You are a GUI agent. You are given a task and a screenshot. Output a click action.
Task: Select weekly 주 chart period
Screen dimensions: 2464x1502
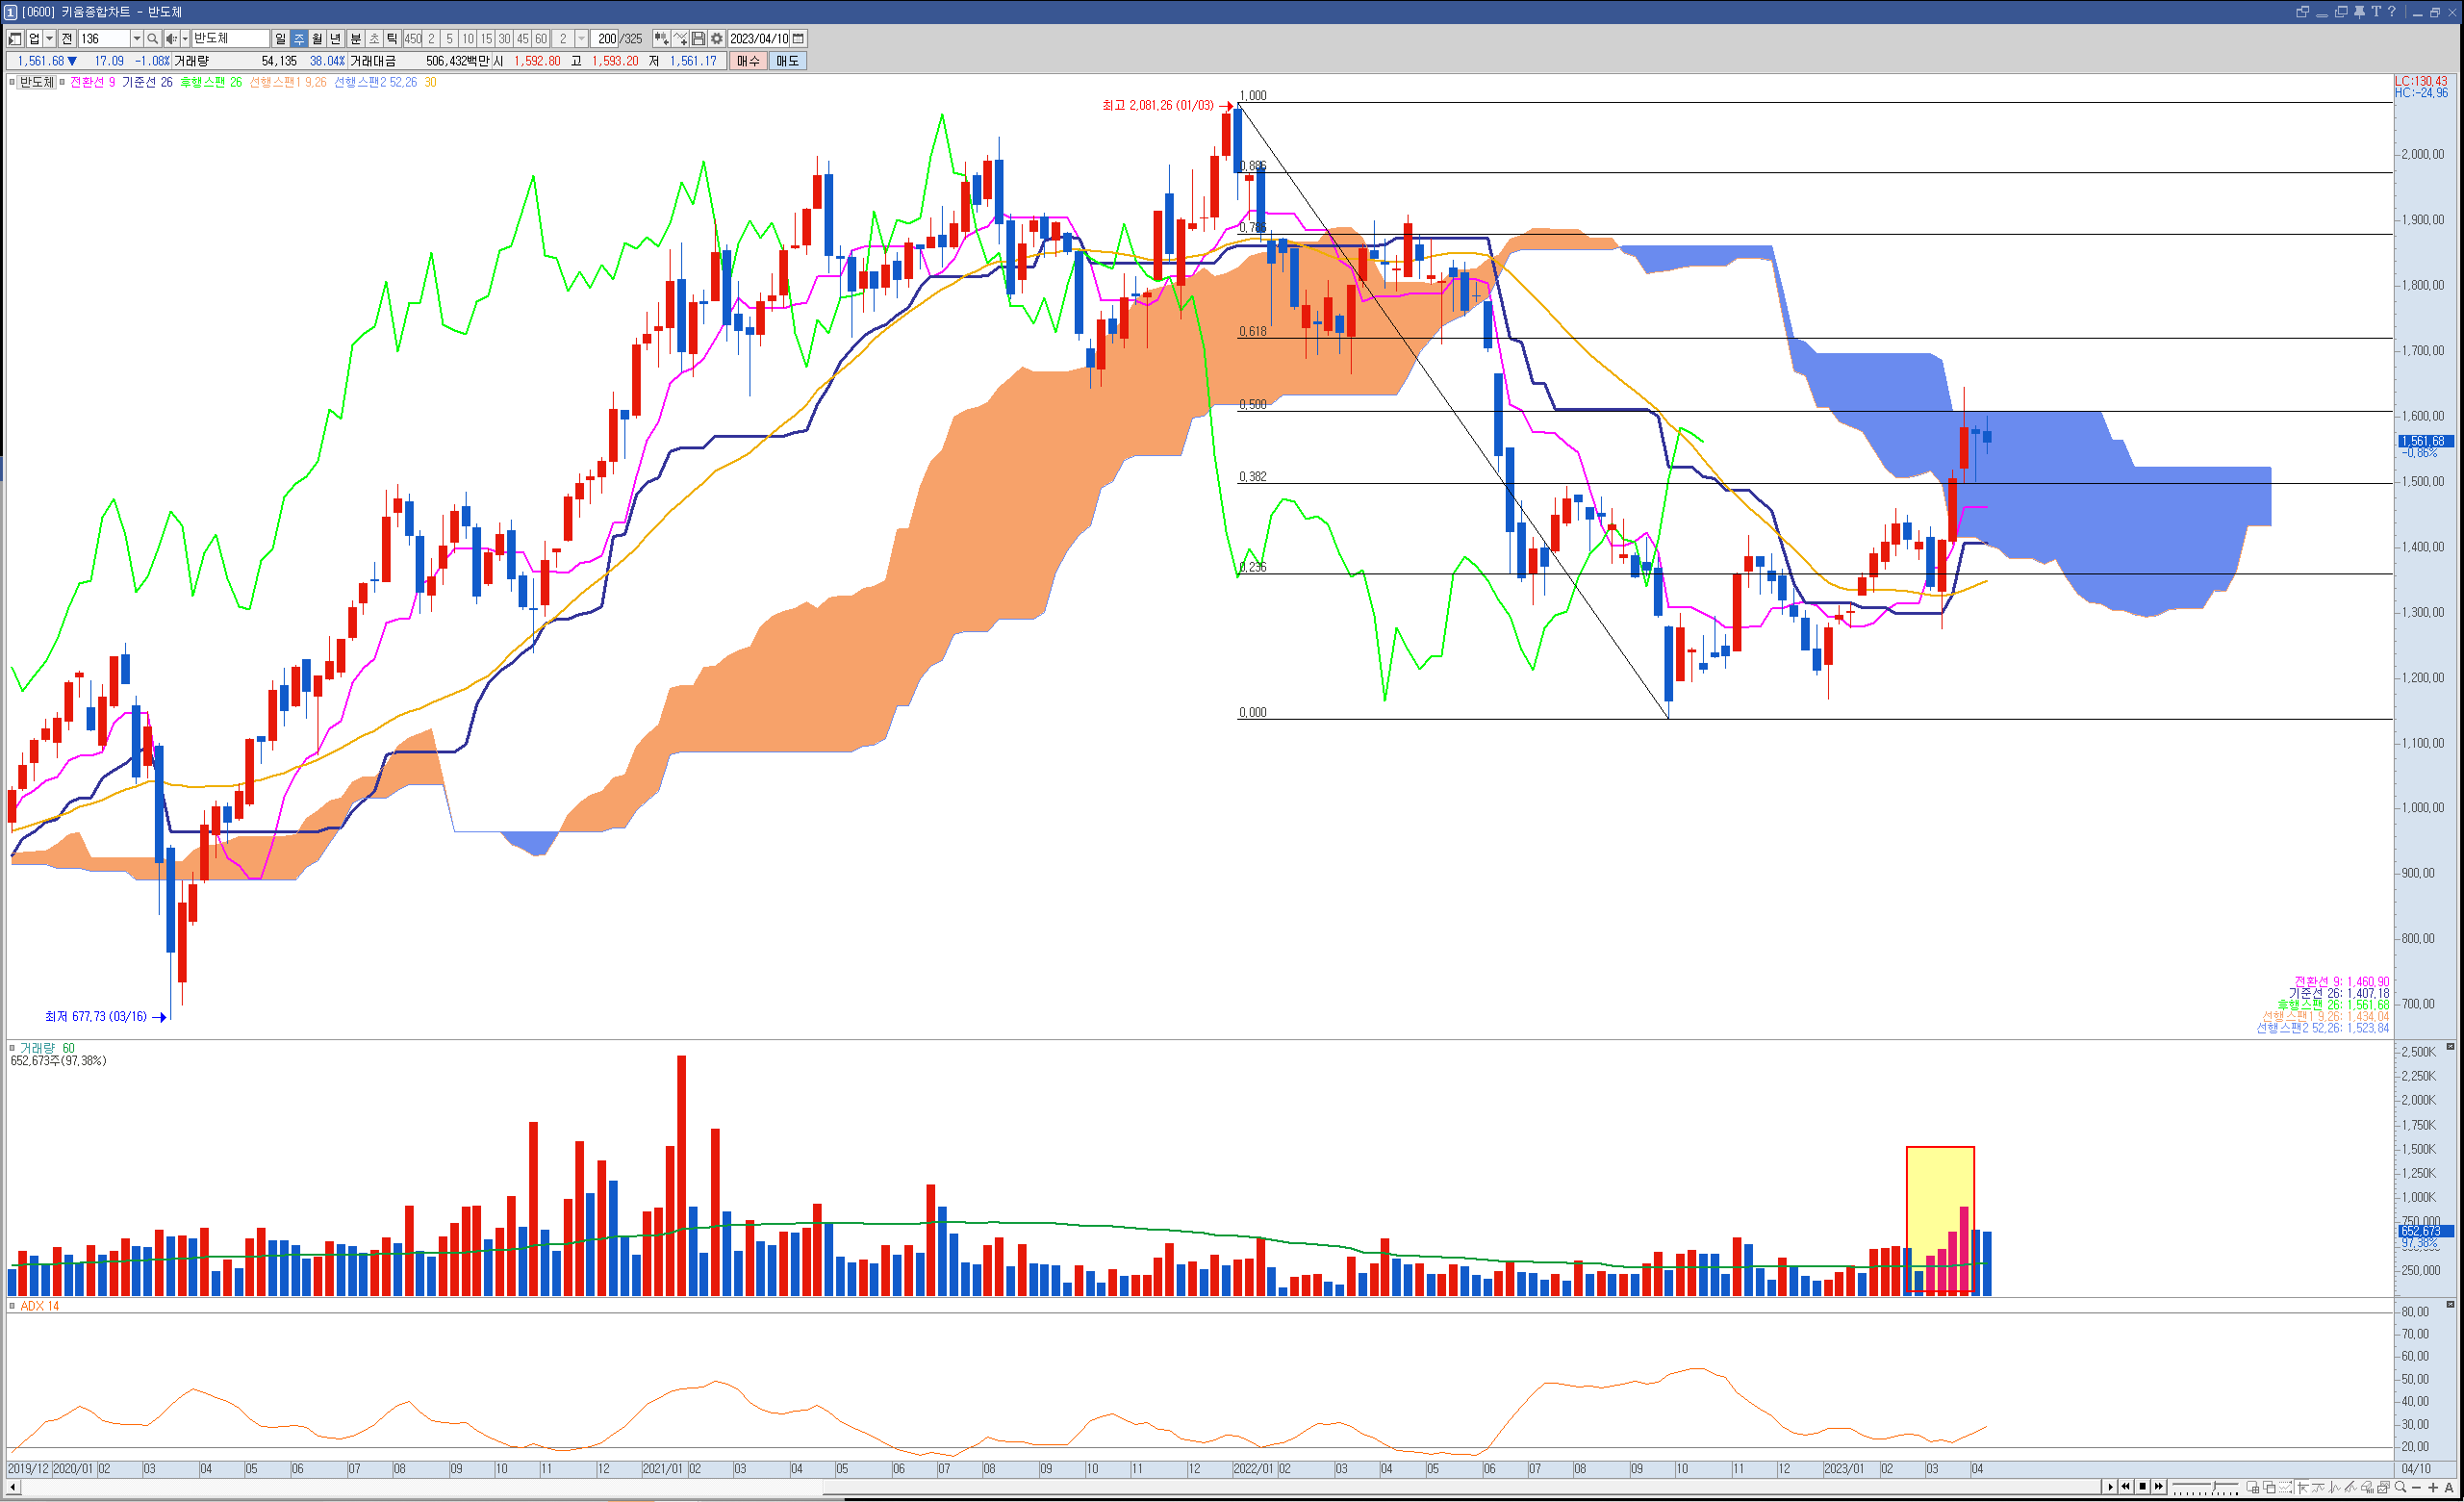click(x=299, y=38)
